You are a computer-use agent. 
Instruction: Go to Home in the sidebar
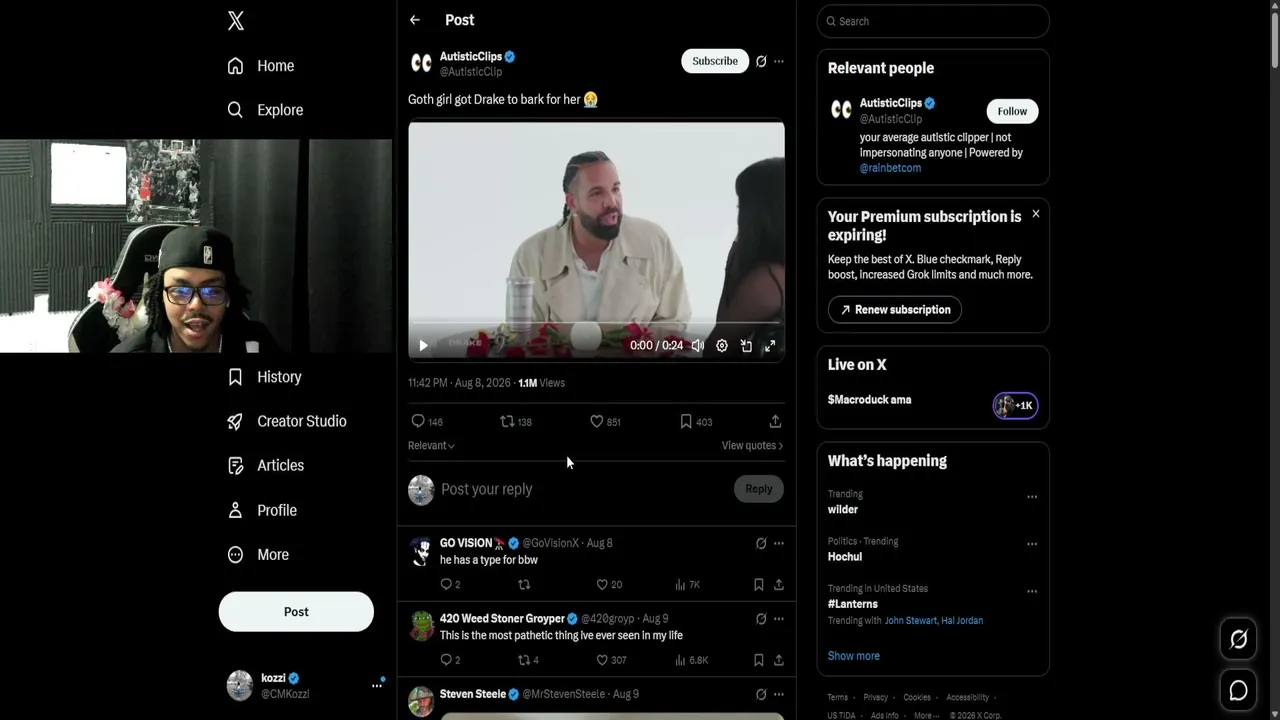click(261, 66)
